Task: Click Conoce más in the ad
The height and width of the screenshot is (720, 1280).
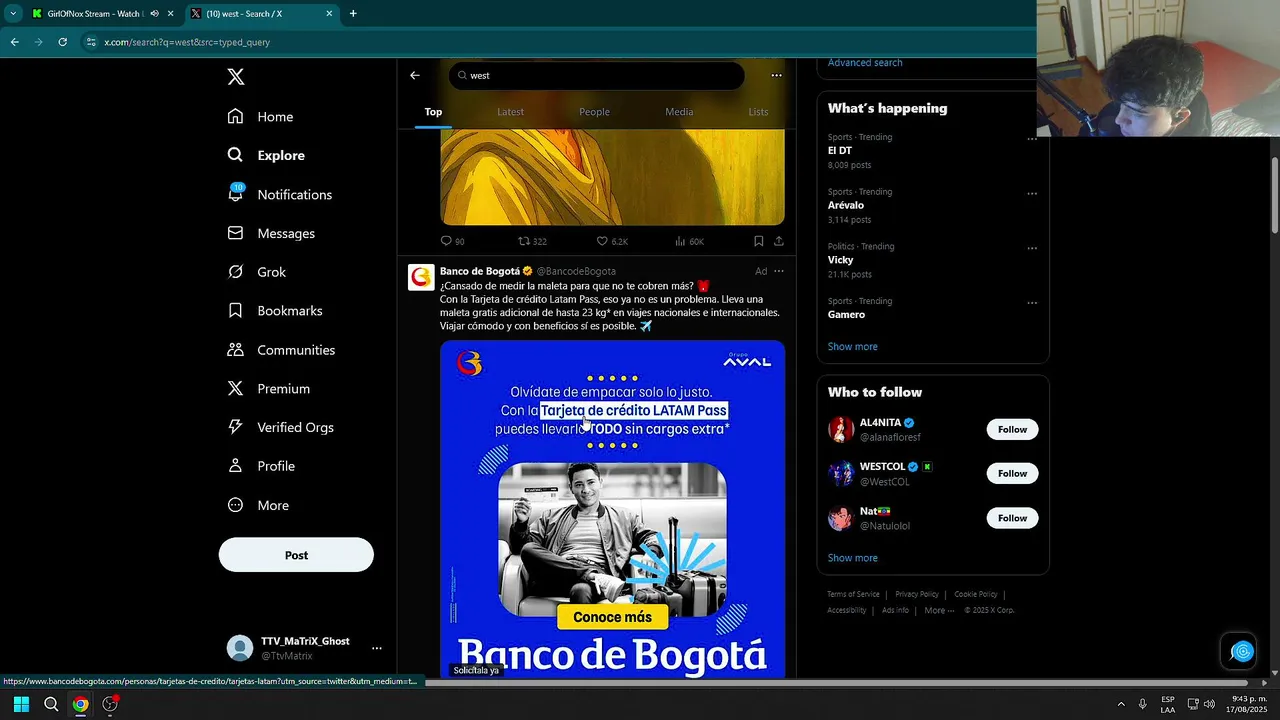Action: pyautogui.click(x=612, y=617)
